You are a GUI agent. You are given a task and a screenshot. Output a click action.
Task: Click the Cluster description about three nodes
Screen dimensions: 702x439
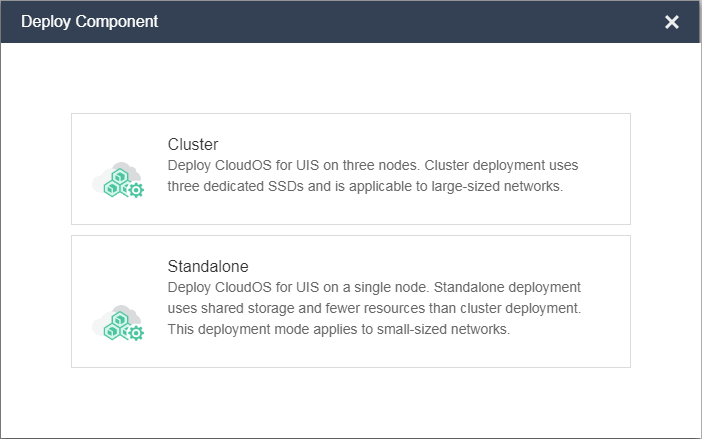click(x=373, y=165)
